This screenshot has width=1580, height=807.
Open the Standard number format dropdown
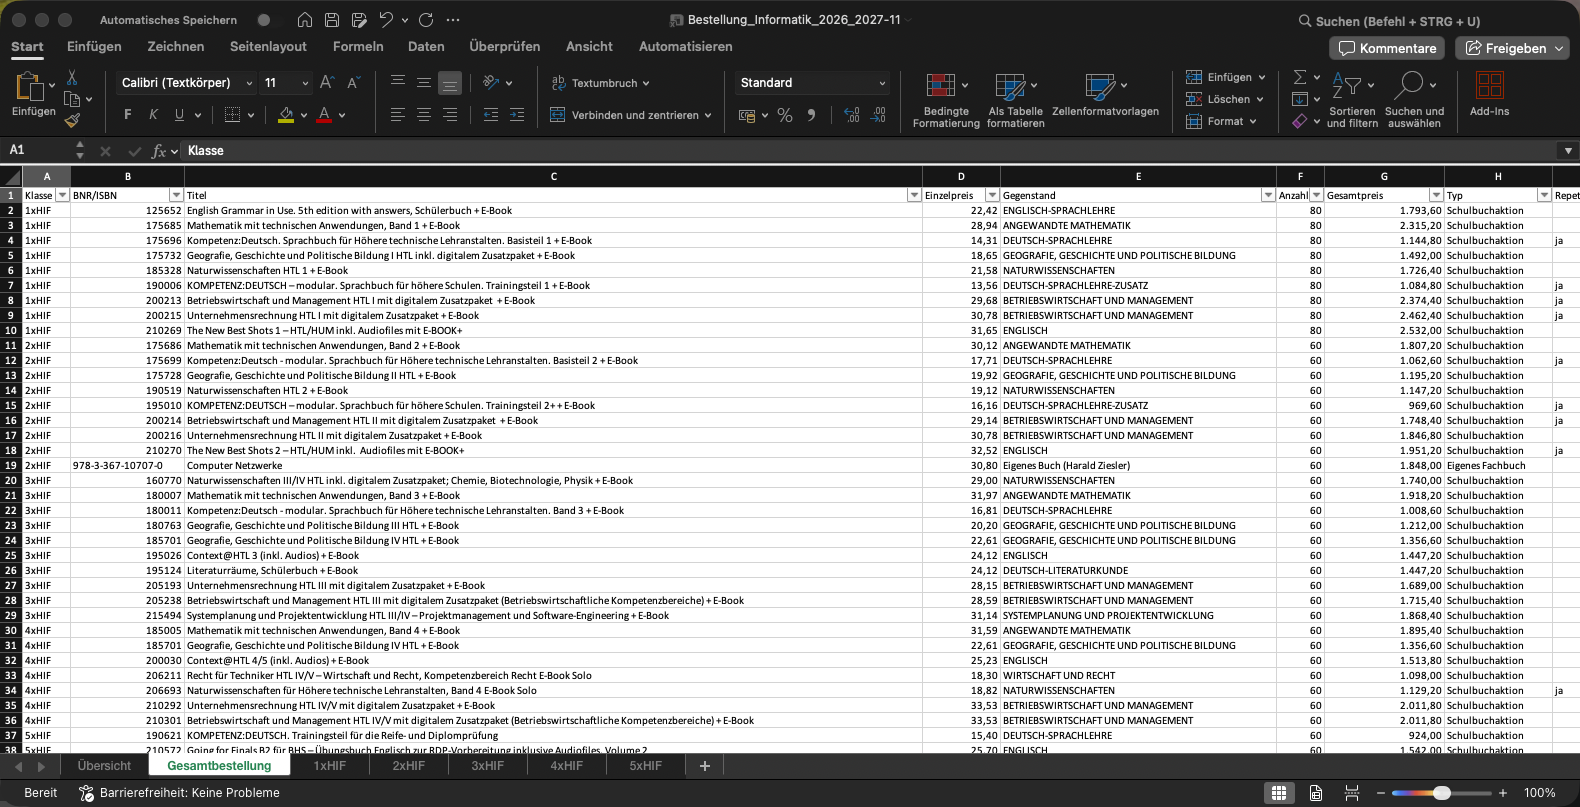pos(882,83)
